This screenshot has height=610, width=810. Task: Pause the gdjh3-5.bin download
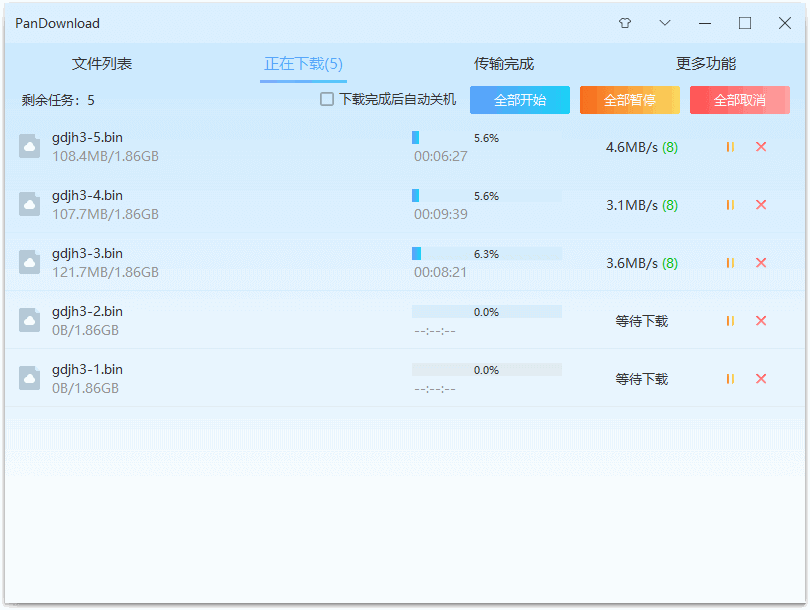pos(730,147)
